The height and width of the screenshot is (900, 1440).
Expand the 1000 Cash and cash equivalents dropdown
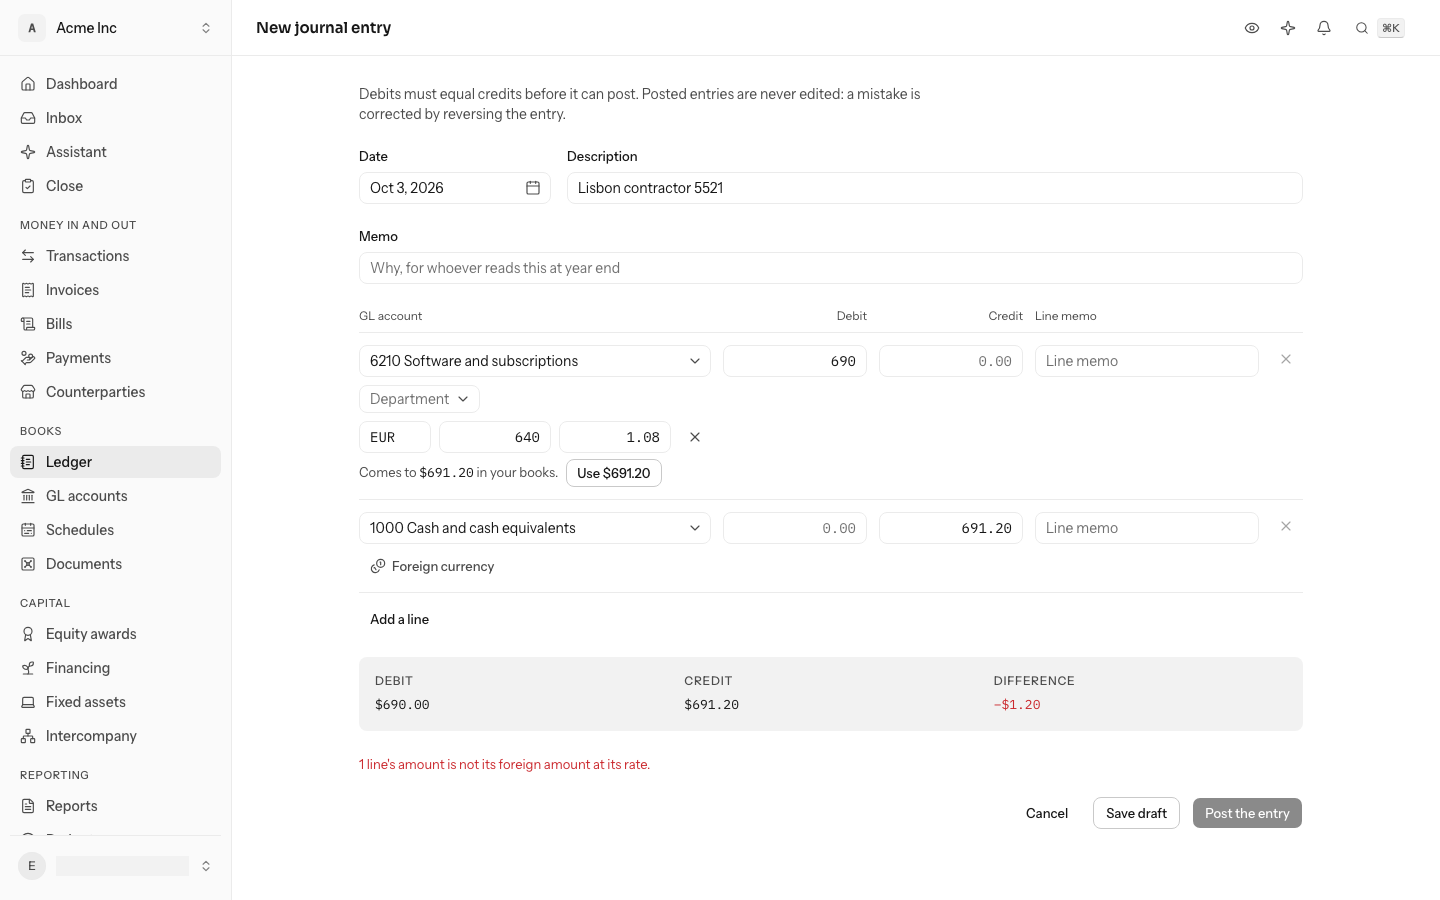point(535,528)
